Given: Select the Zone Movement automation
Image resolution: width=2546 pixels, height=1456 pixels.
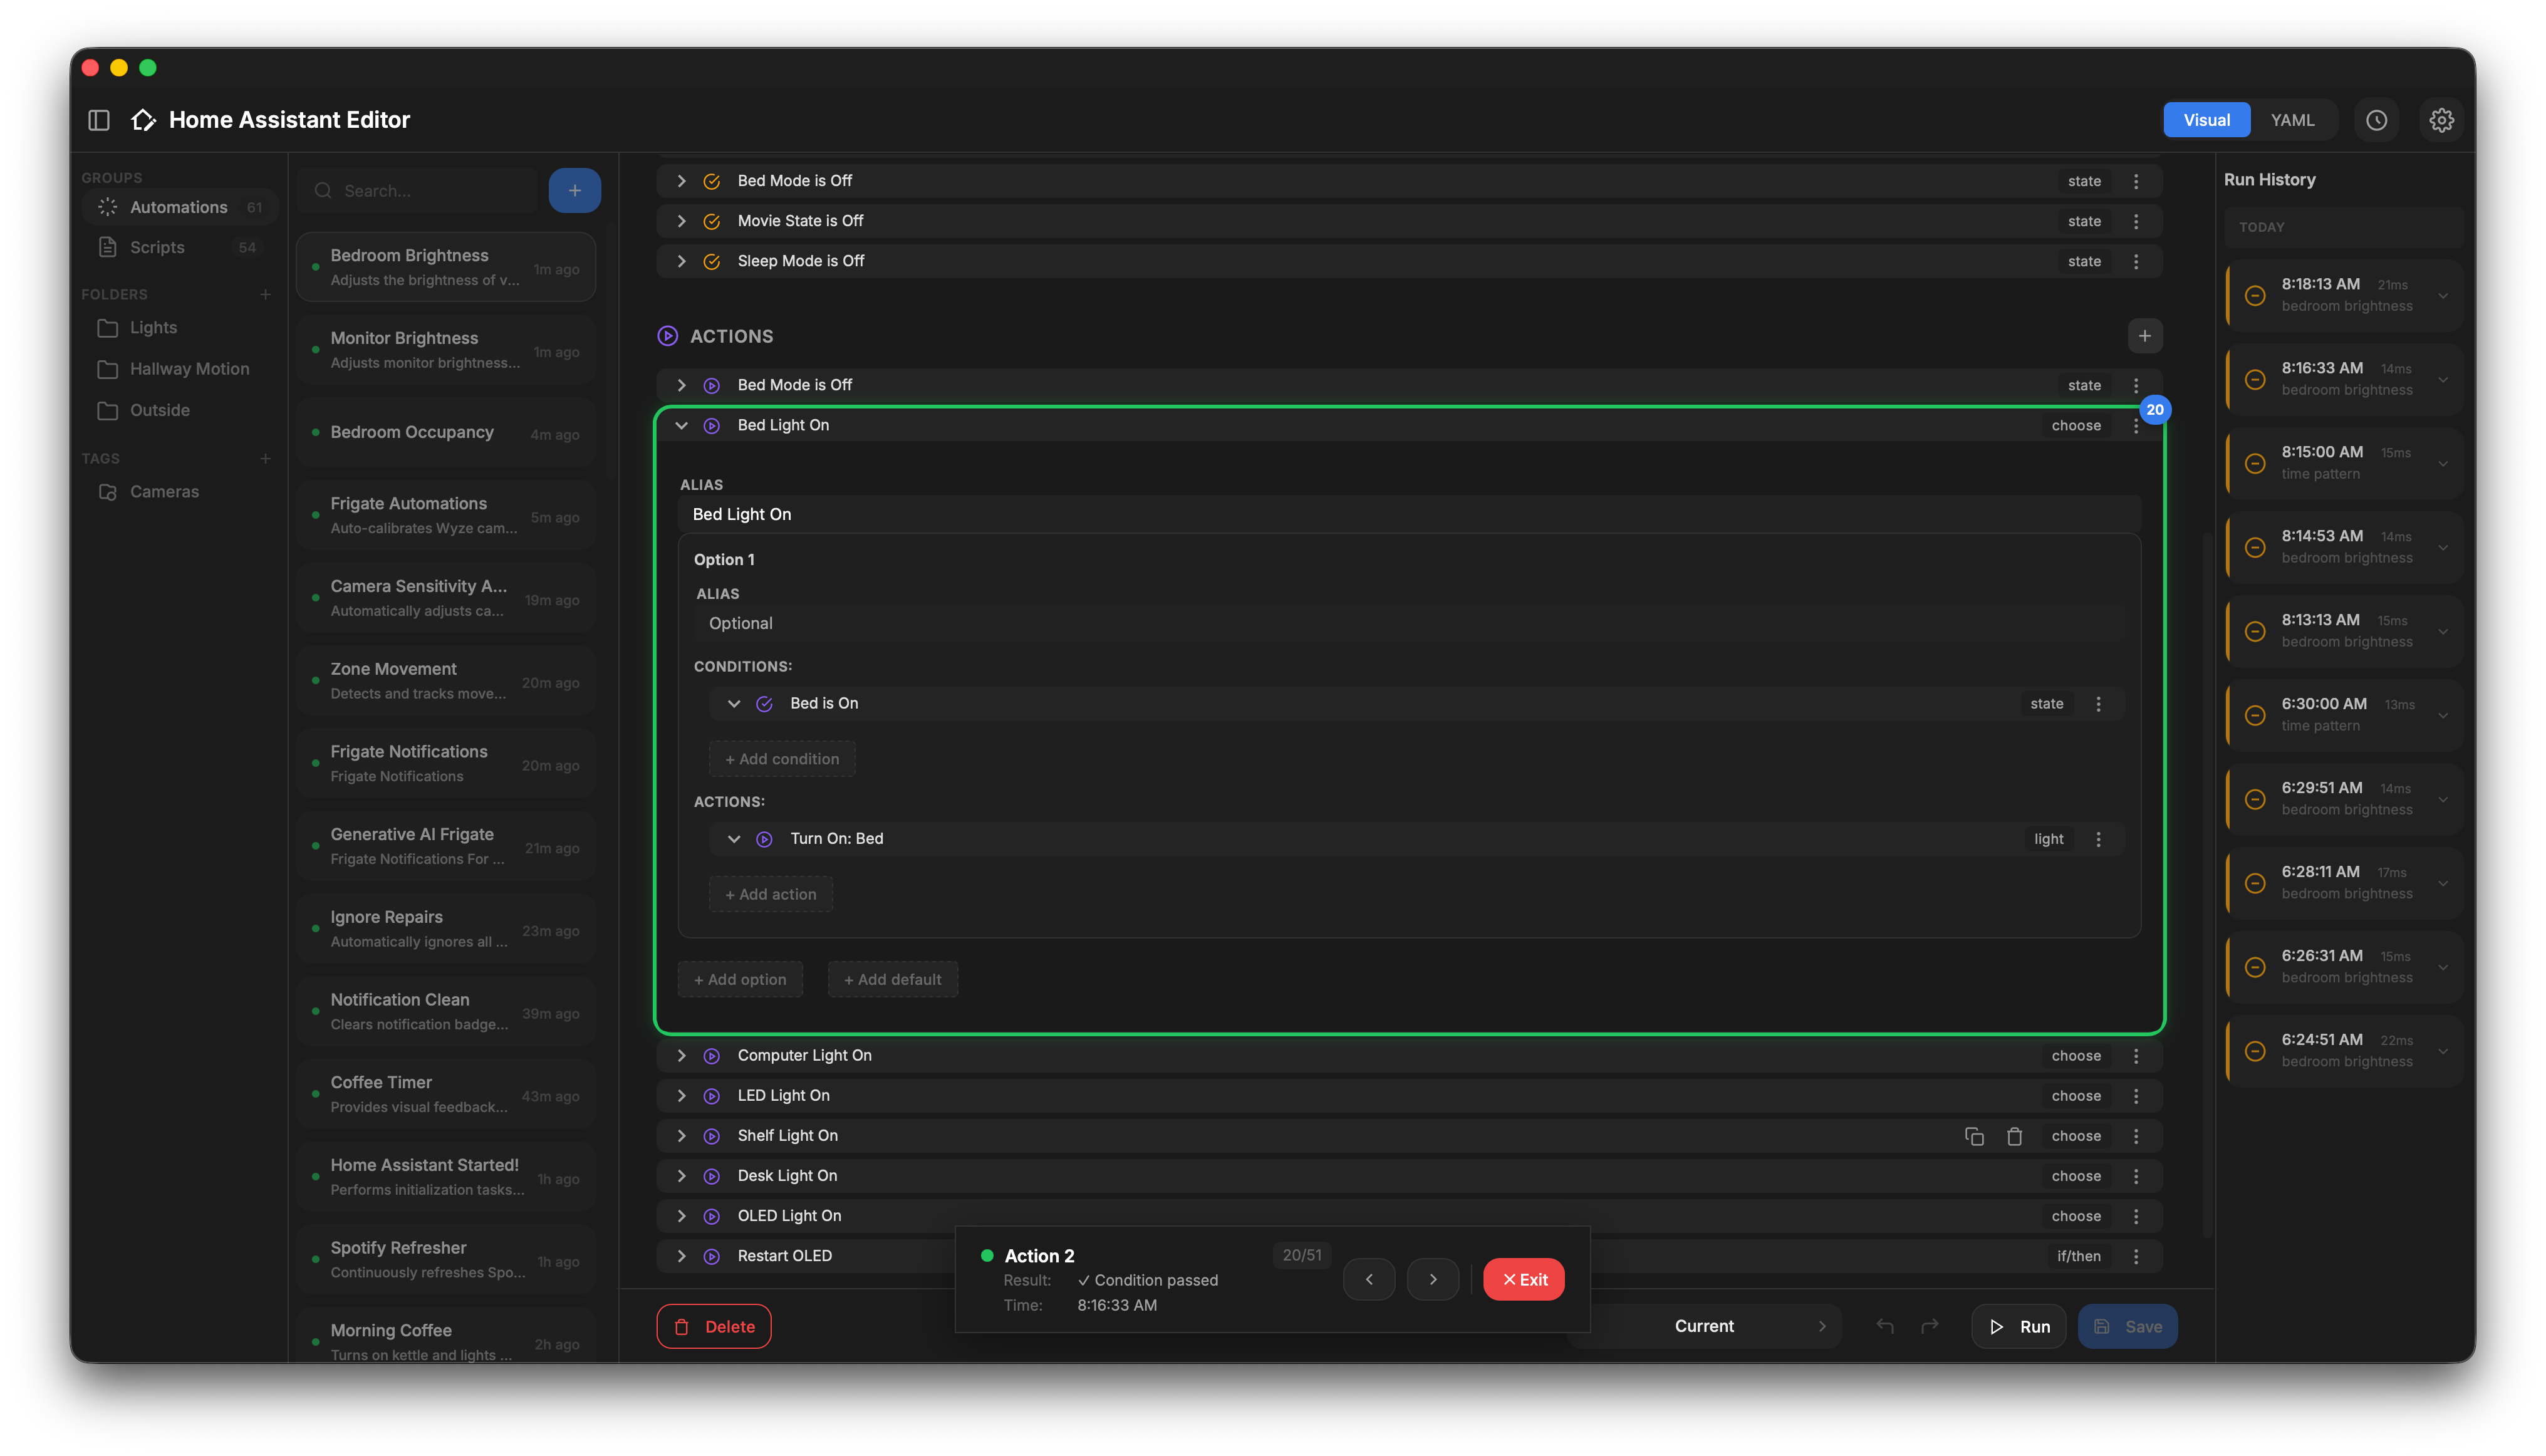Looking at the screenshot, I should pos(446,681).
